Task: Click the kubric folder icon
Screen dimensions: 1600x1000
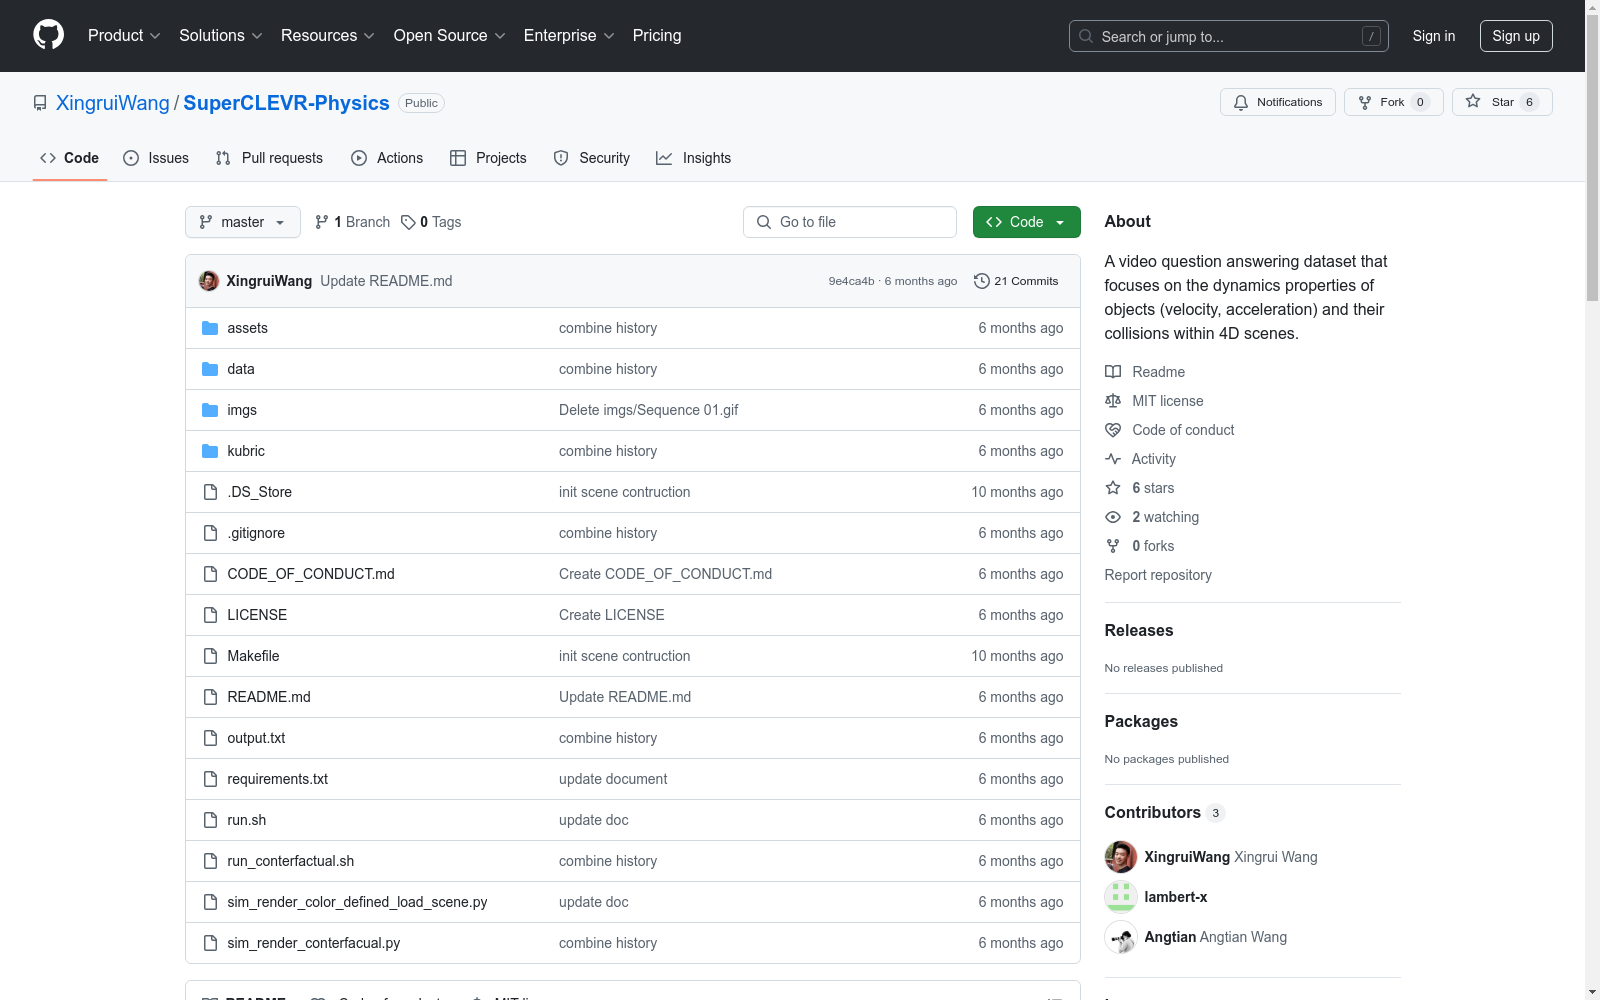Action: point(210,451)
